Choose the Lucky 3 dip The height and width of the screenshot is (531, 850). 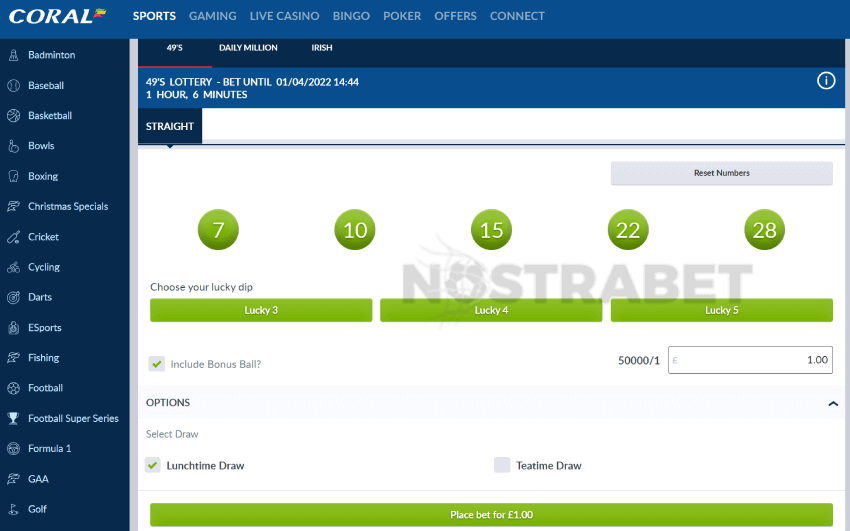point(261,310)
